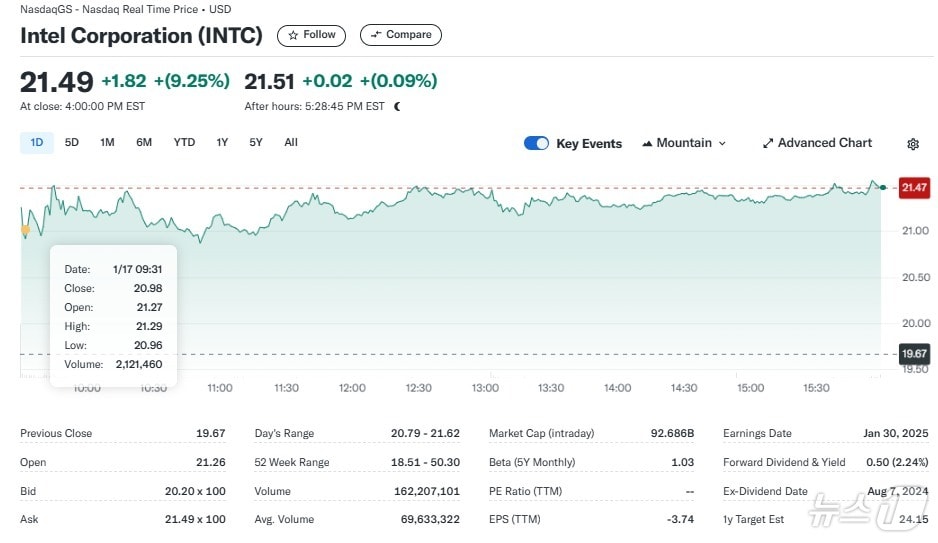The width and height of the screenshot is (938, 543).
Task: Select the 1Y time range
Action: [222, 143]
